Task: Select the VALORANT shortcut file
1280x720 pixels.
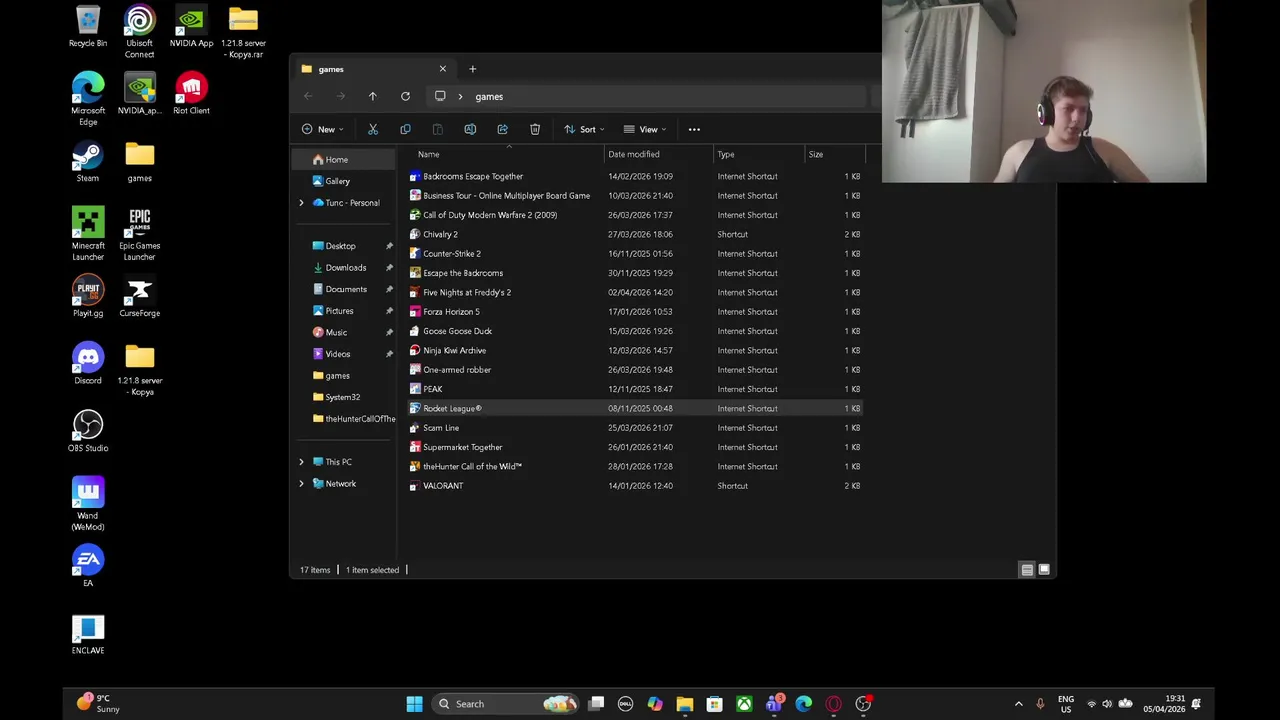Action: pos(634,486)
